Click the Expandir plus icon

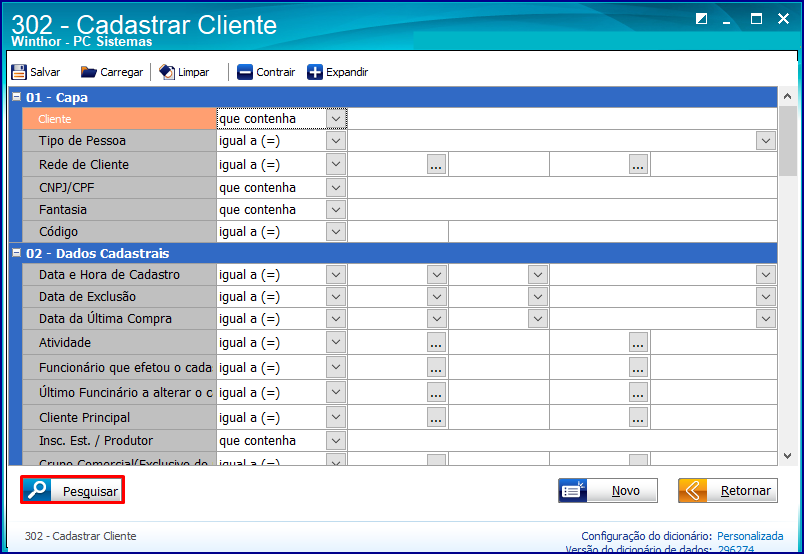pyautogui.click(x=315, y=72)
